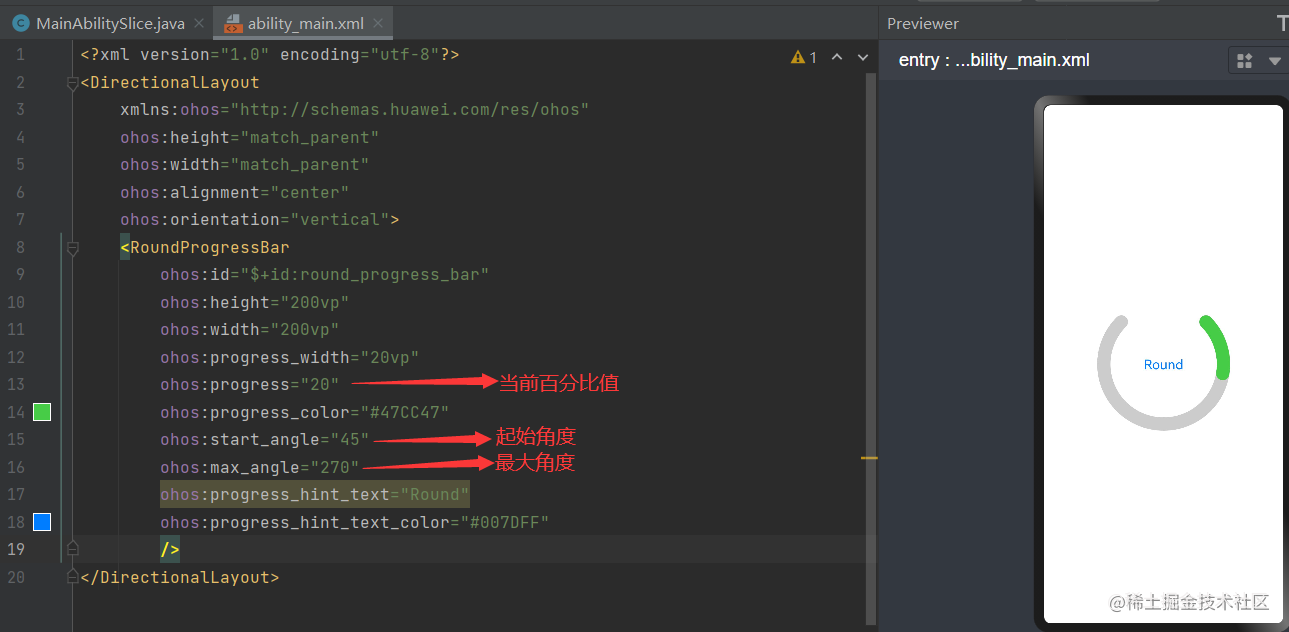The width and height of the screenshot is (1289, 632).
Task: Click line number 17 in the gutter
Action: [16, 494]
